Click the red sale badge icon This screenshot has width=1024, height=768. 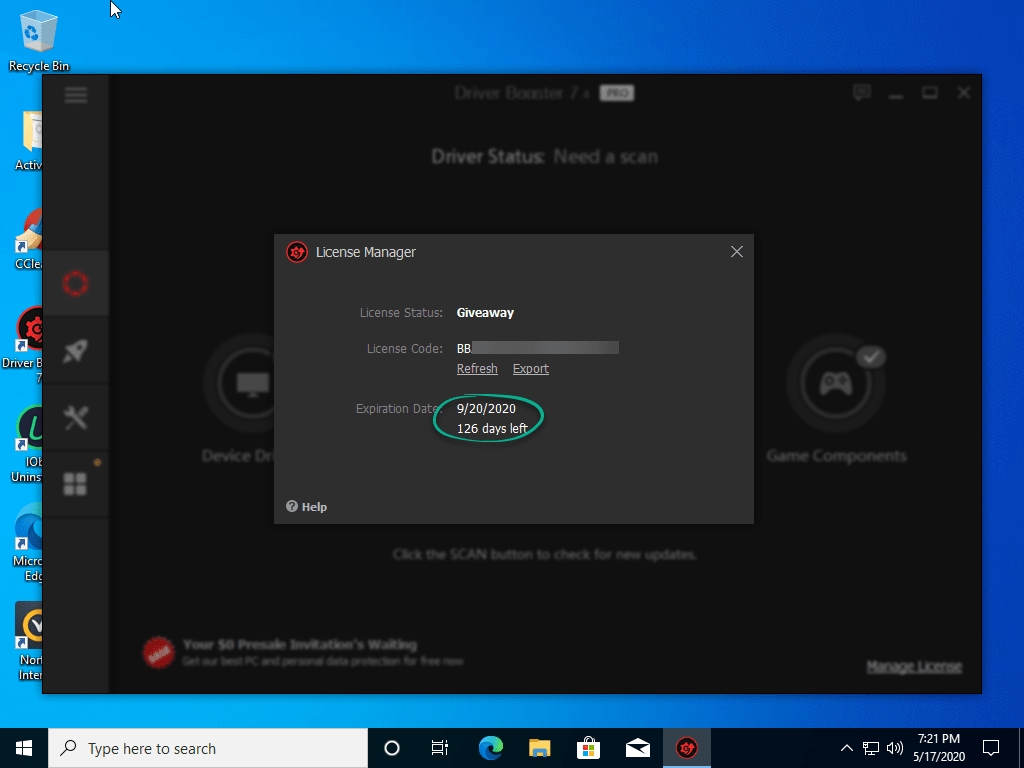pos(159,652)
